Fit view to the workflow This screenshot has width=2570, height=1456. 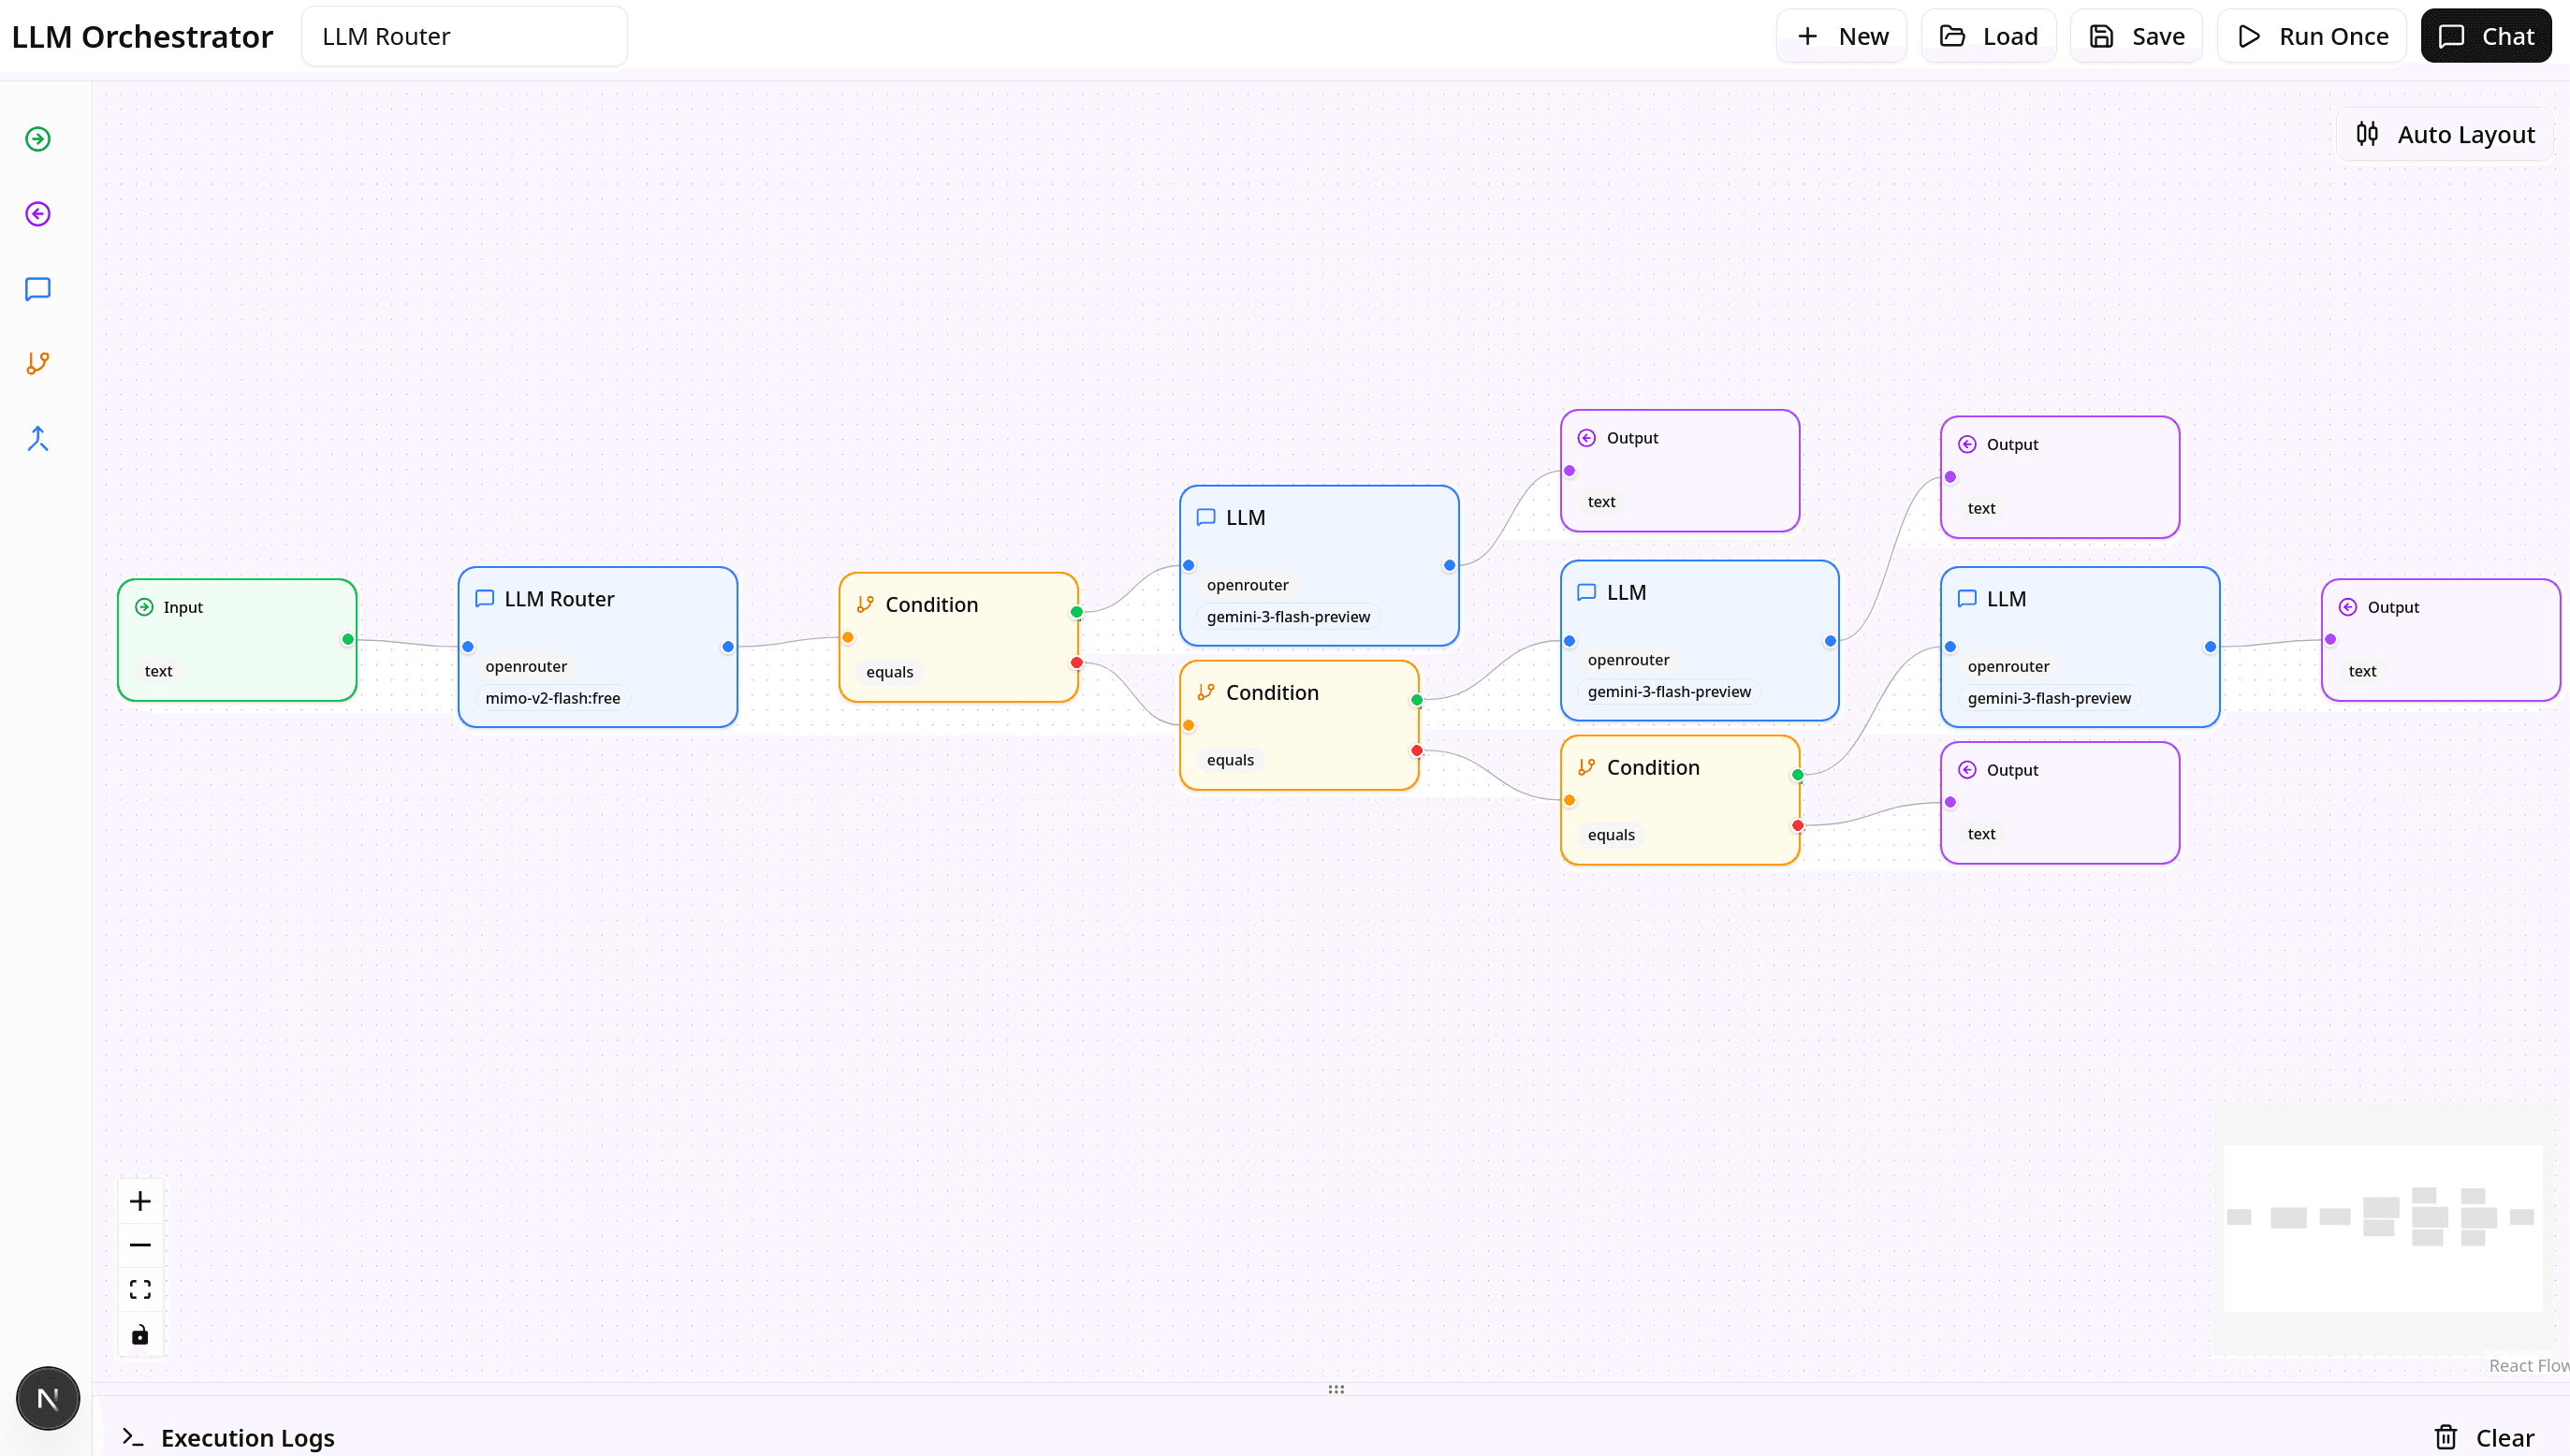[x=140, y=1290]
